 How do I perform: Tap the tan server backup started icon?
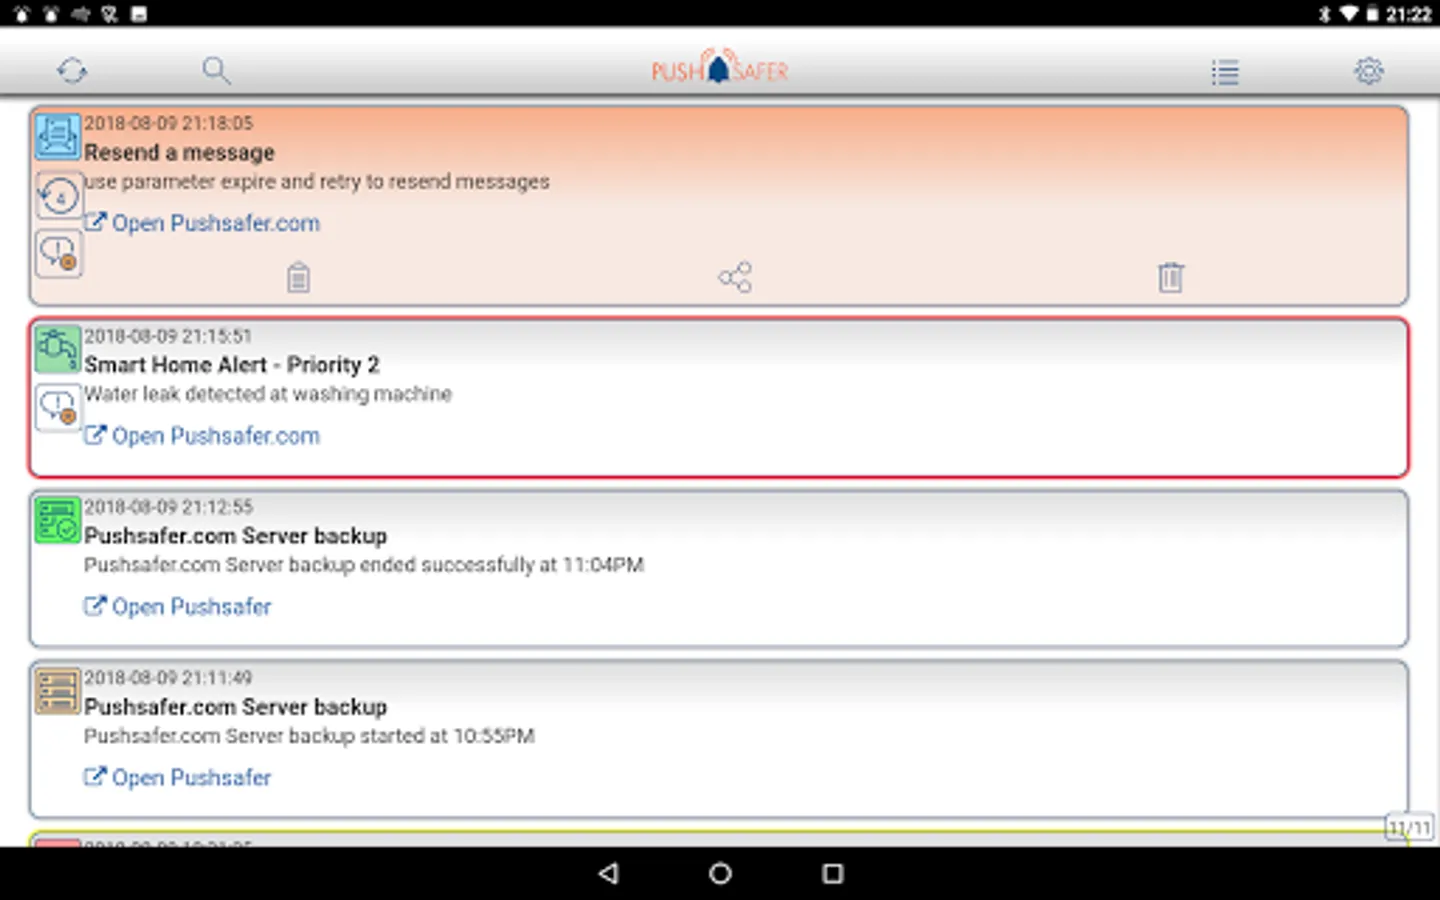[x=58, y=691]
